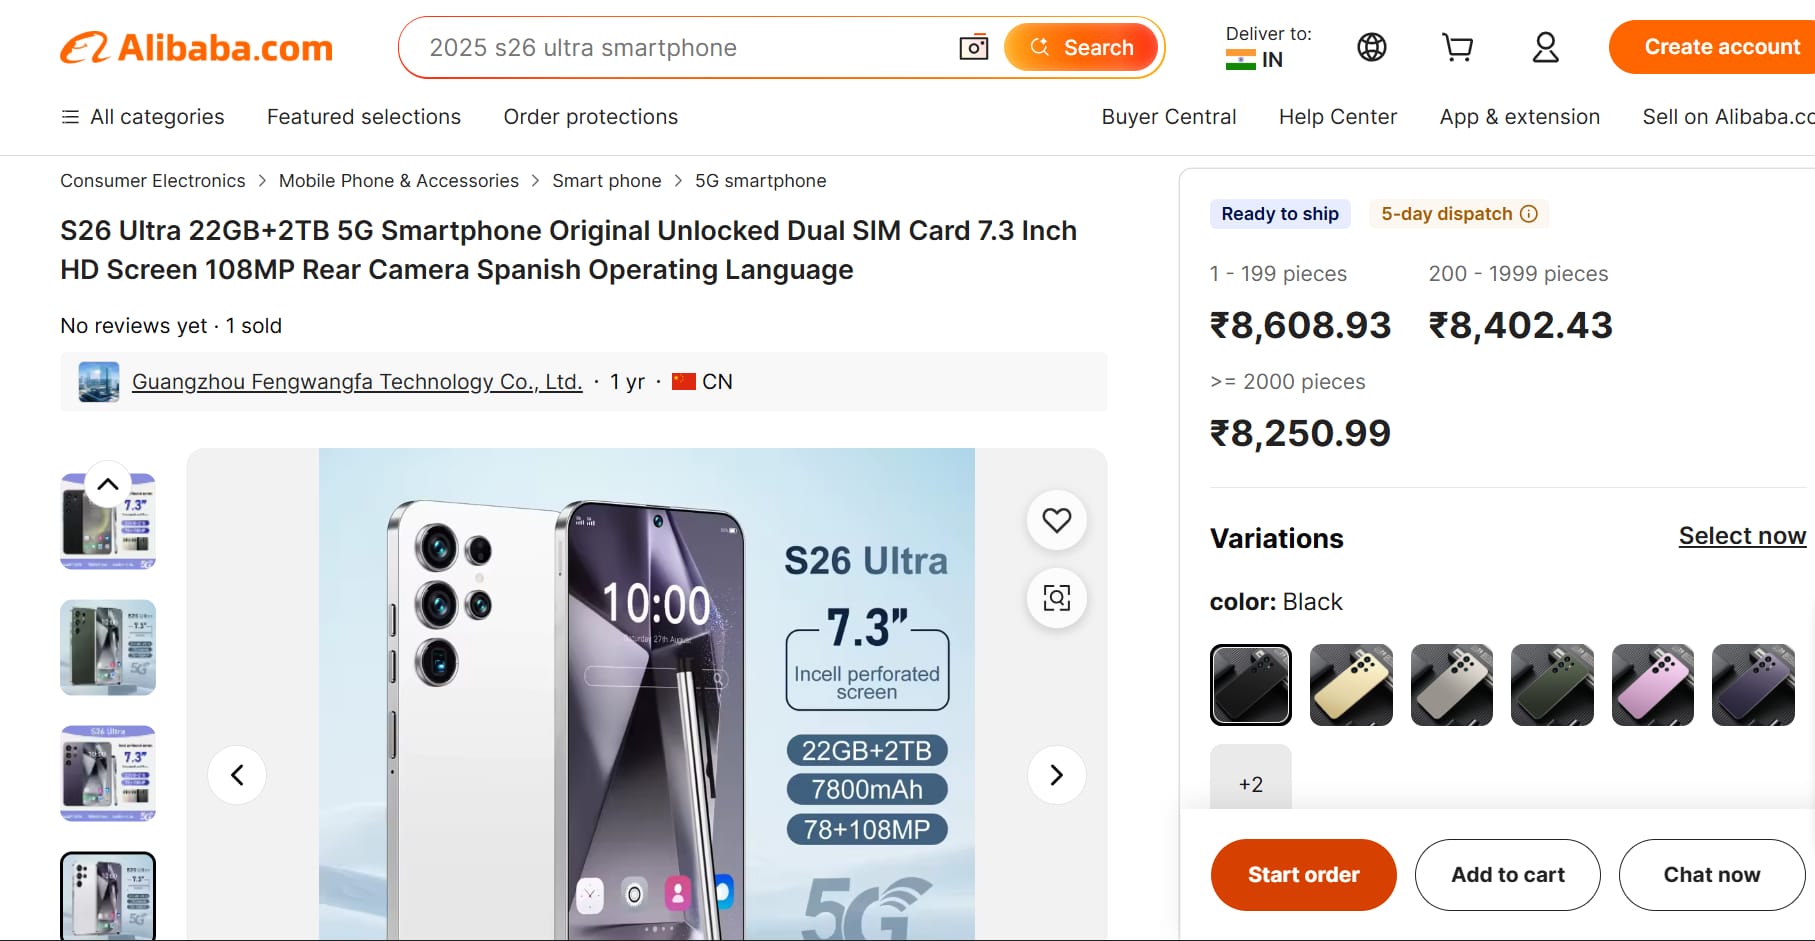Open the Buyer Central menu

point(1168,117)
